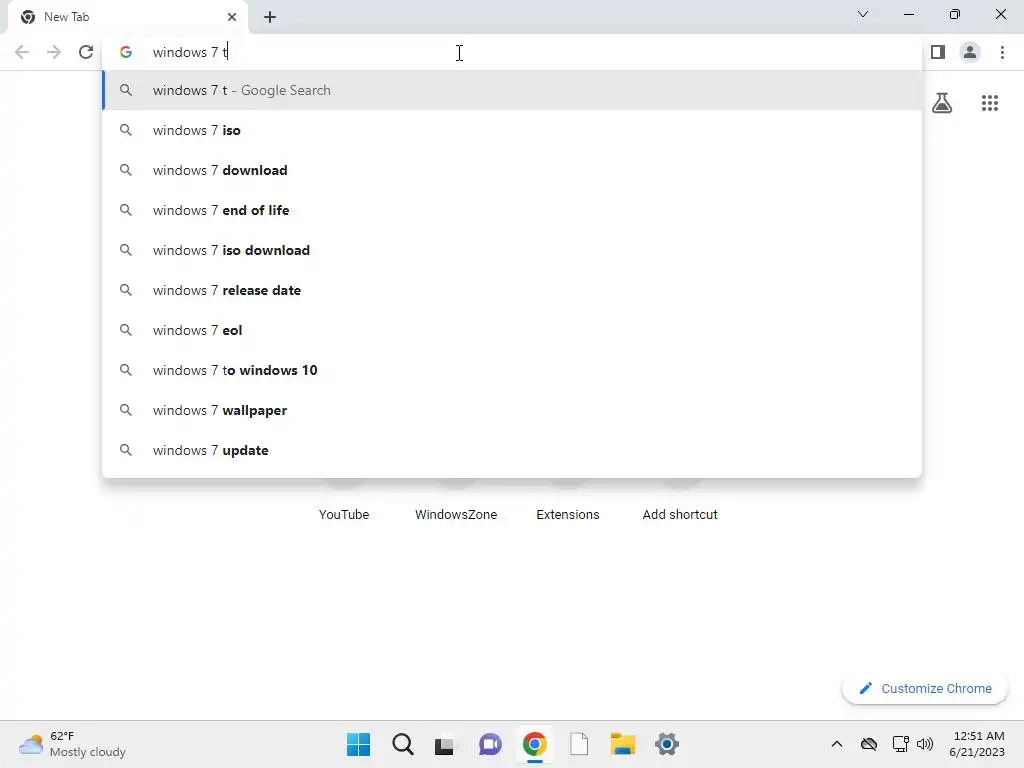
Task: Click the Customize Chrome button
Action: [x=925, y=688]
